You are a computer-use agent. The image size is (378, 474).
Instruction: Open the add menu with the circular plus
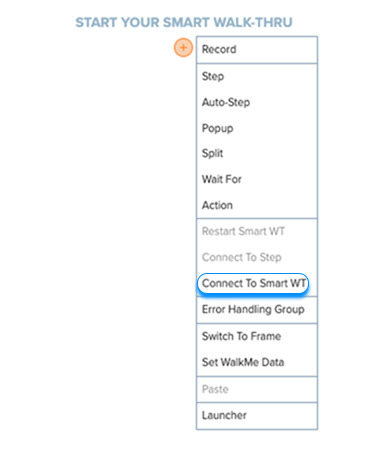click(x=183, y=48)
